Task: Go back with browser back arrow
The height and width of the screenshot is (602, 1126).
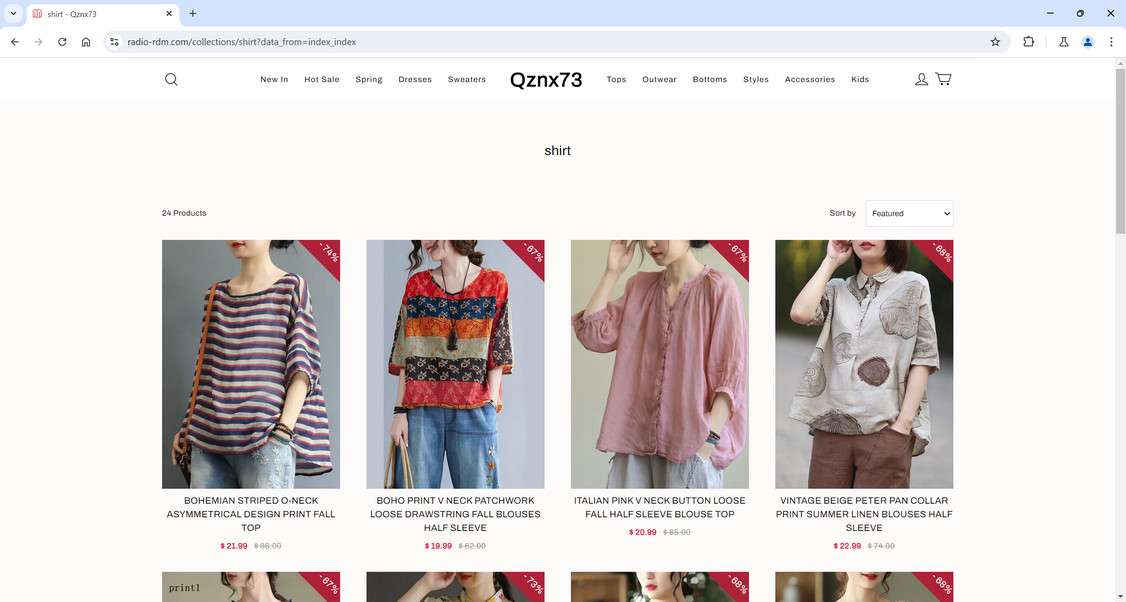Action: [x=15, y=42]
